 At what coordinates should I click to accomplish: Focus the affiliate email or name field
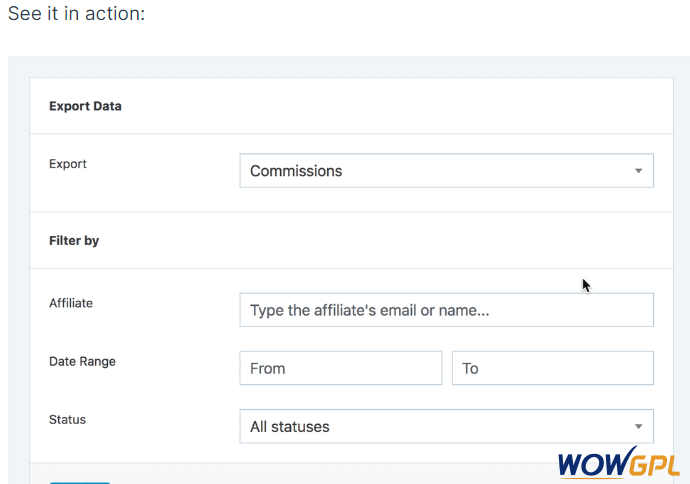coord(447,310)
